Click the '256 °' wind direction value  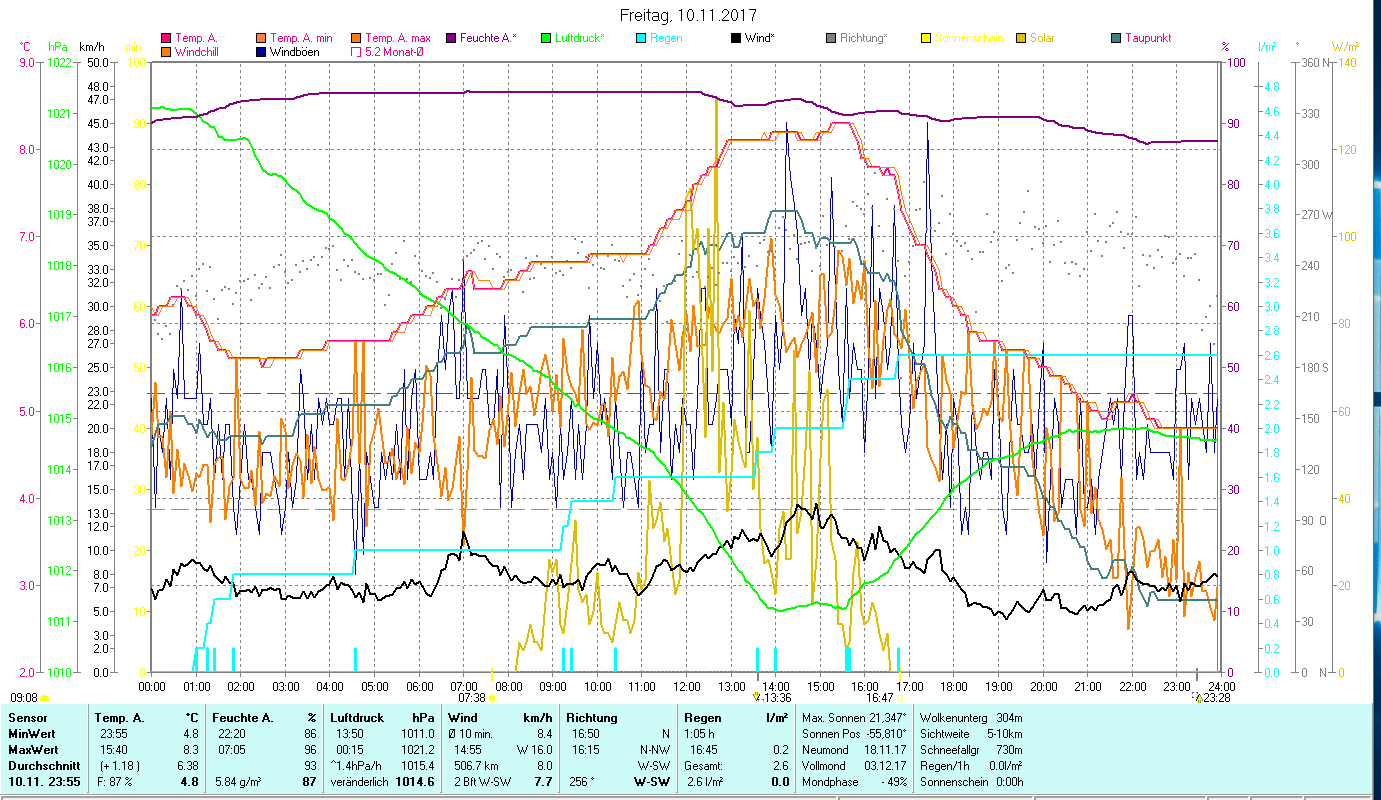point(580,782)
